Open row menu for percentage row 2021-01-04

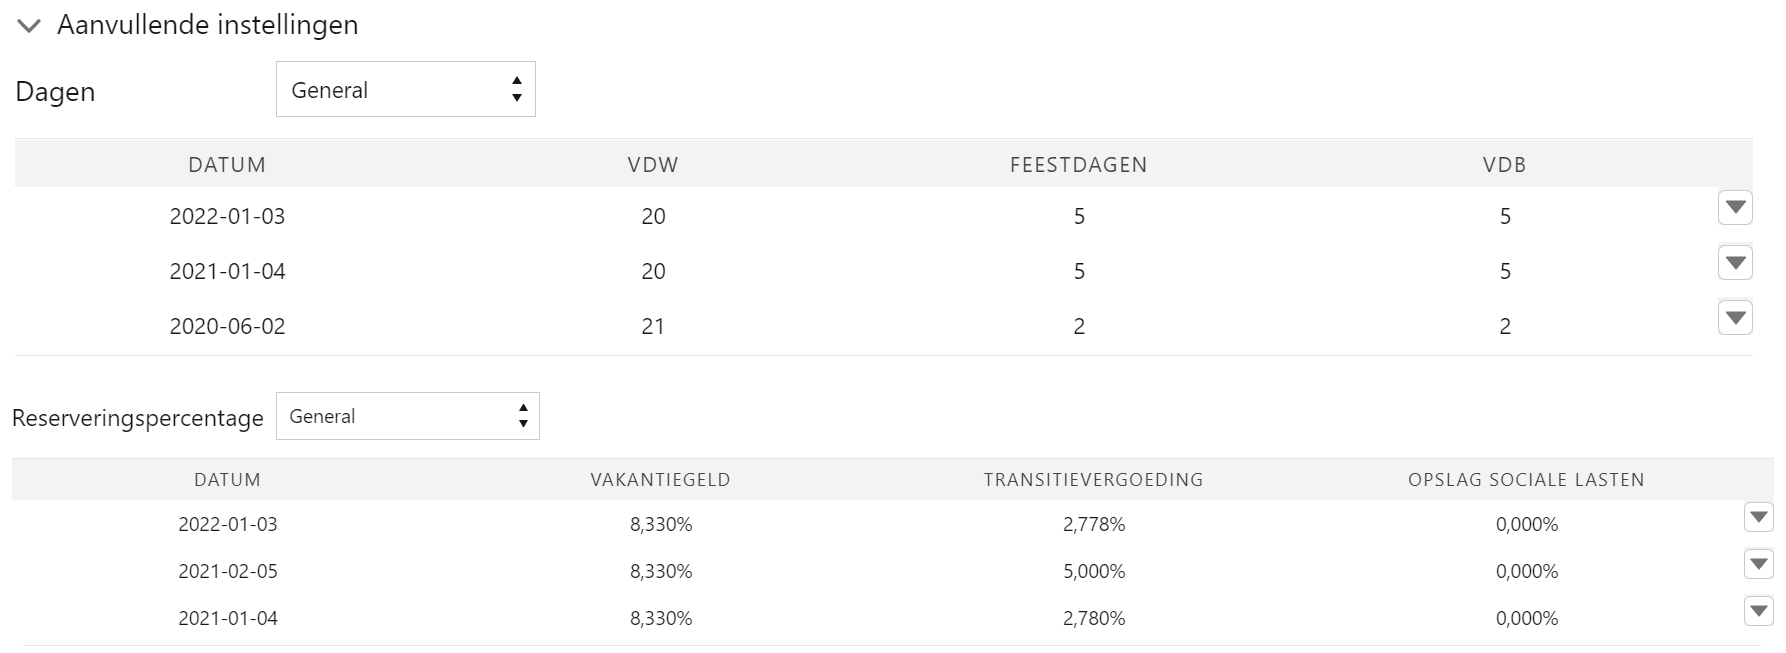(1758, 611)
